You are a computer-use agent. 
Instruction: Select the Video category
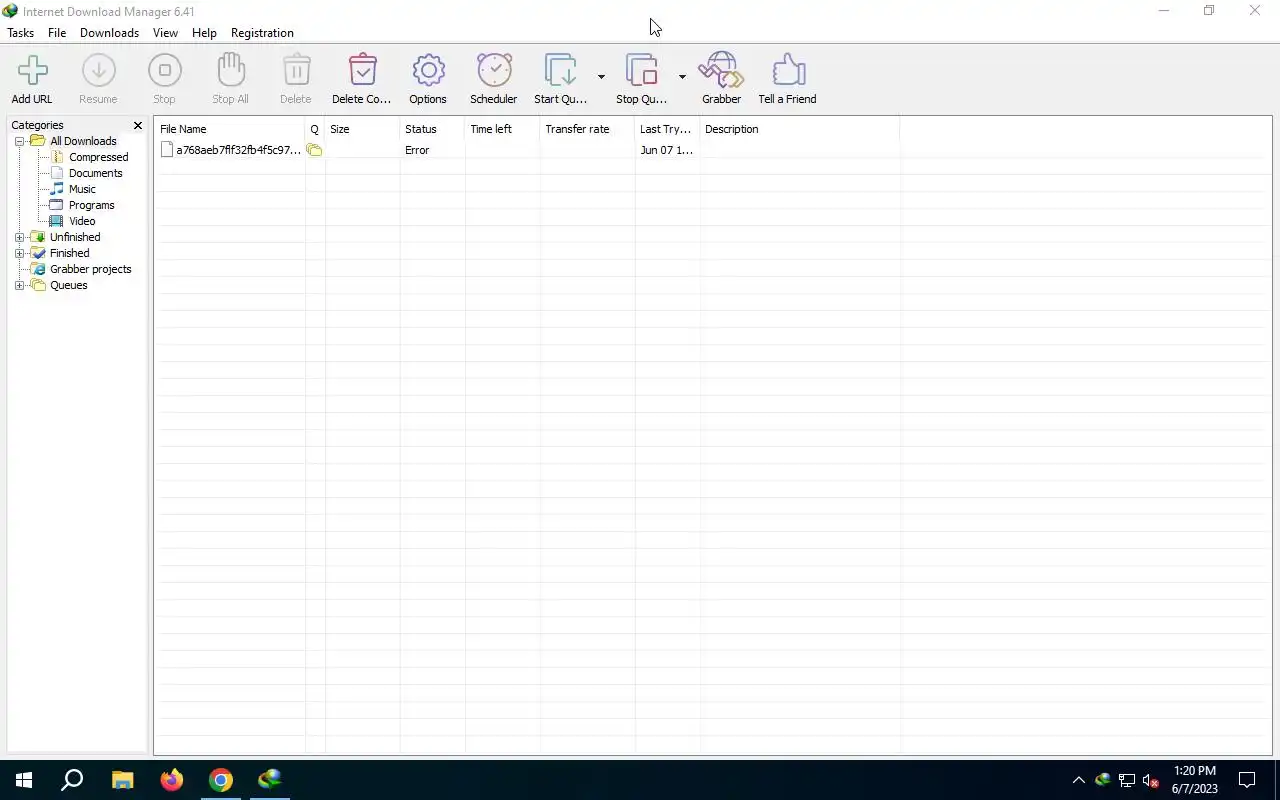pyautogui.click(x=82, y=221)
